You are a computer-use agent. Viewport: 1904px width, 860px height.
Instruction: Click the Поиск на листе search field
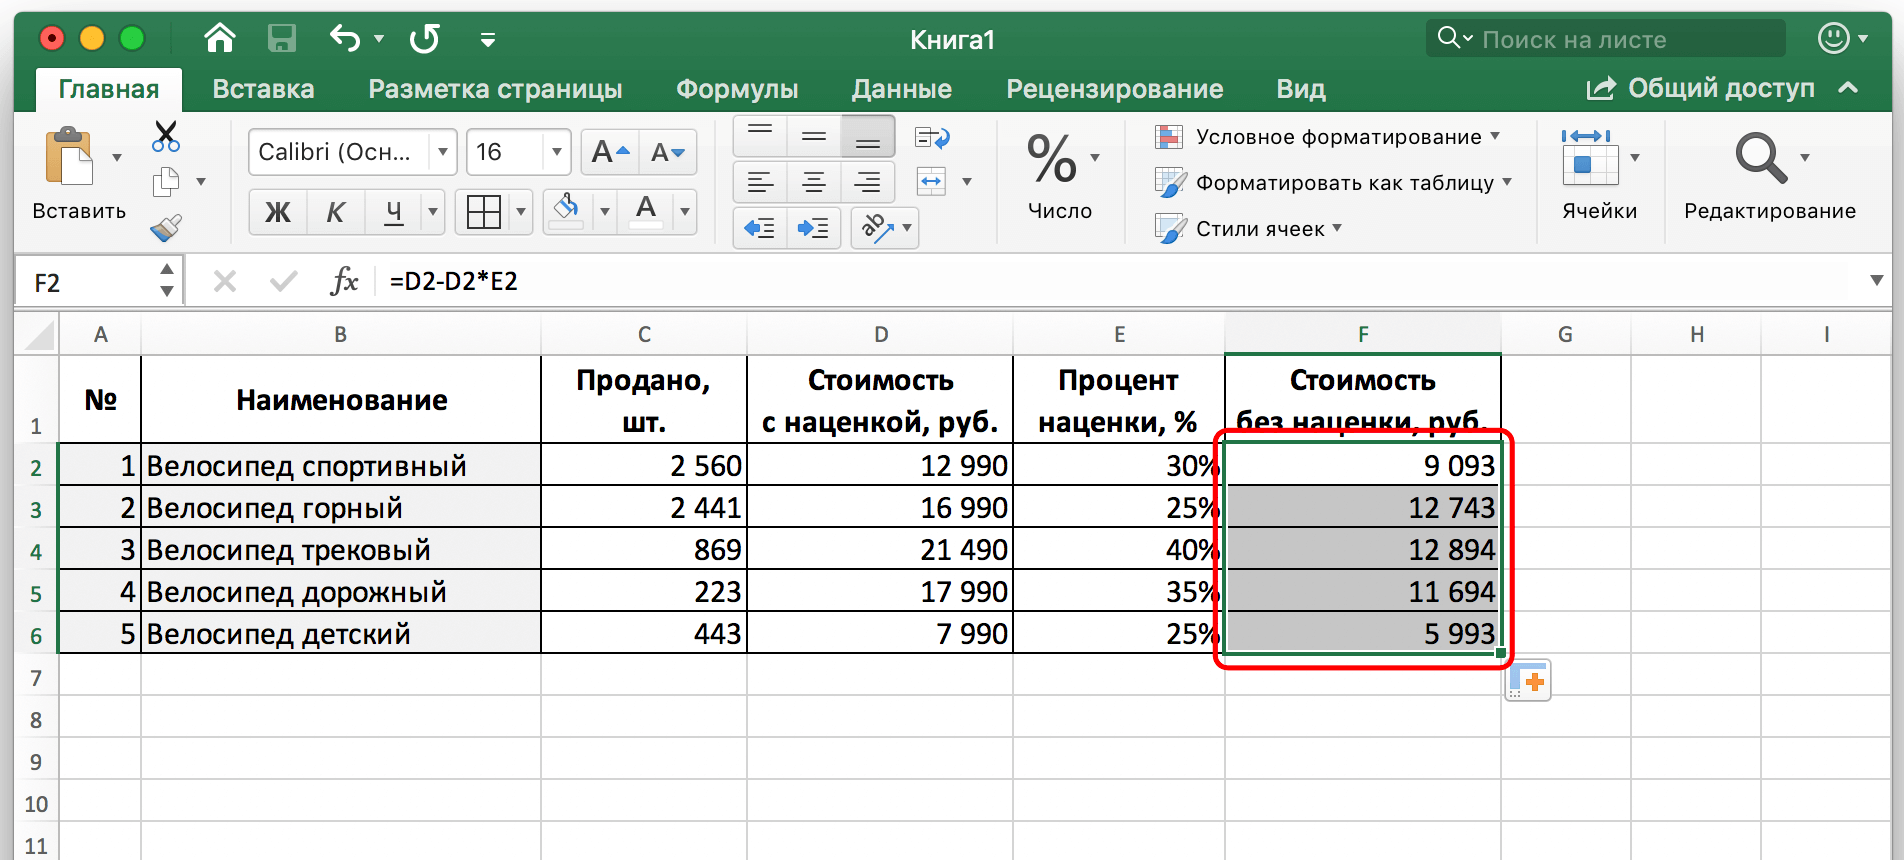click(x=1606, y=39)
